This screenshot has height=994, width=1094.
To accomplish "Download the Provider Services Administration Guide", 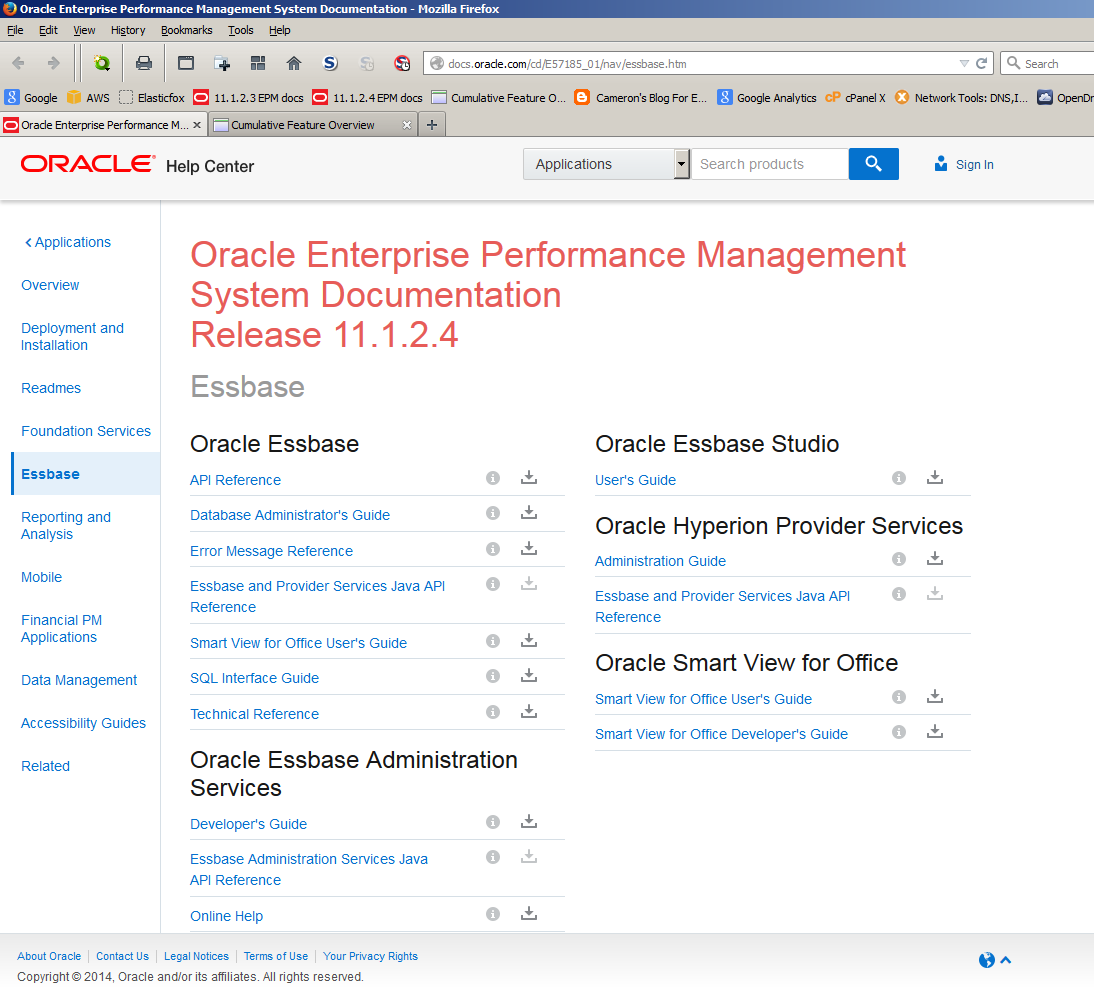I will click(935, 559).
